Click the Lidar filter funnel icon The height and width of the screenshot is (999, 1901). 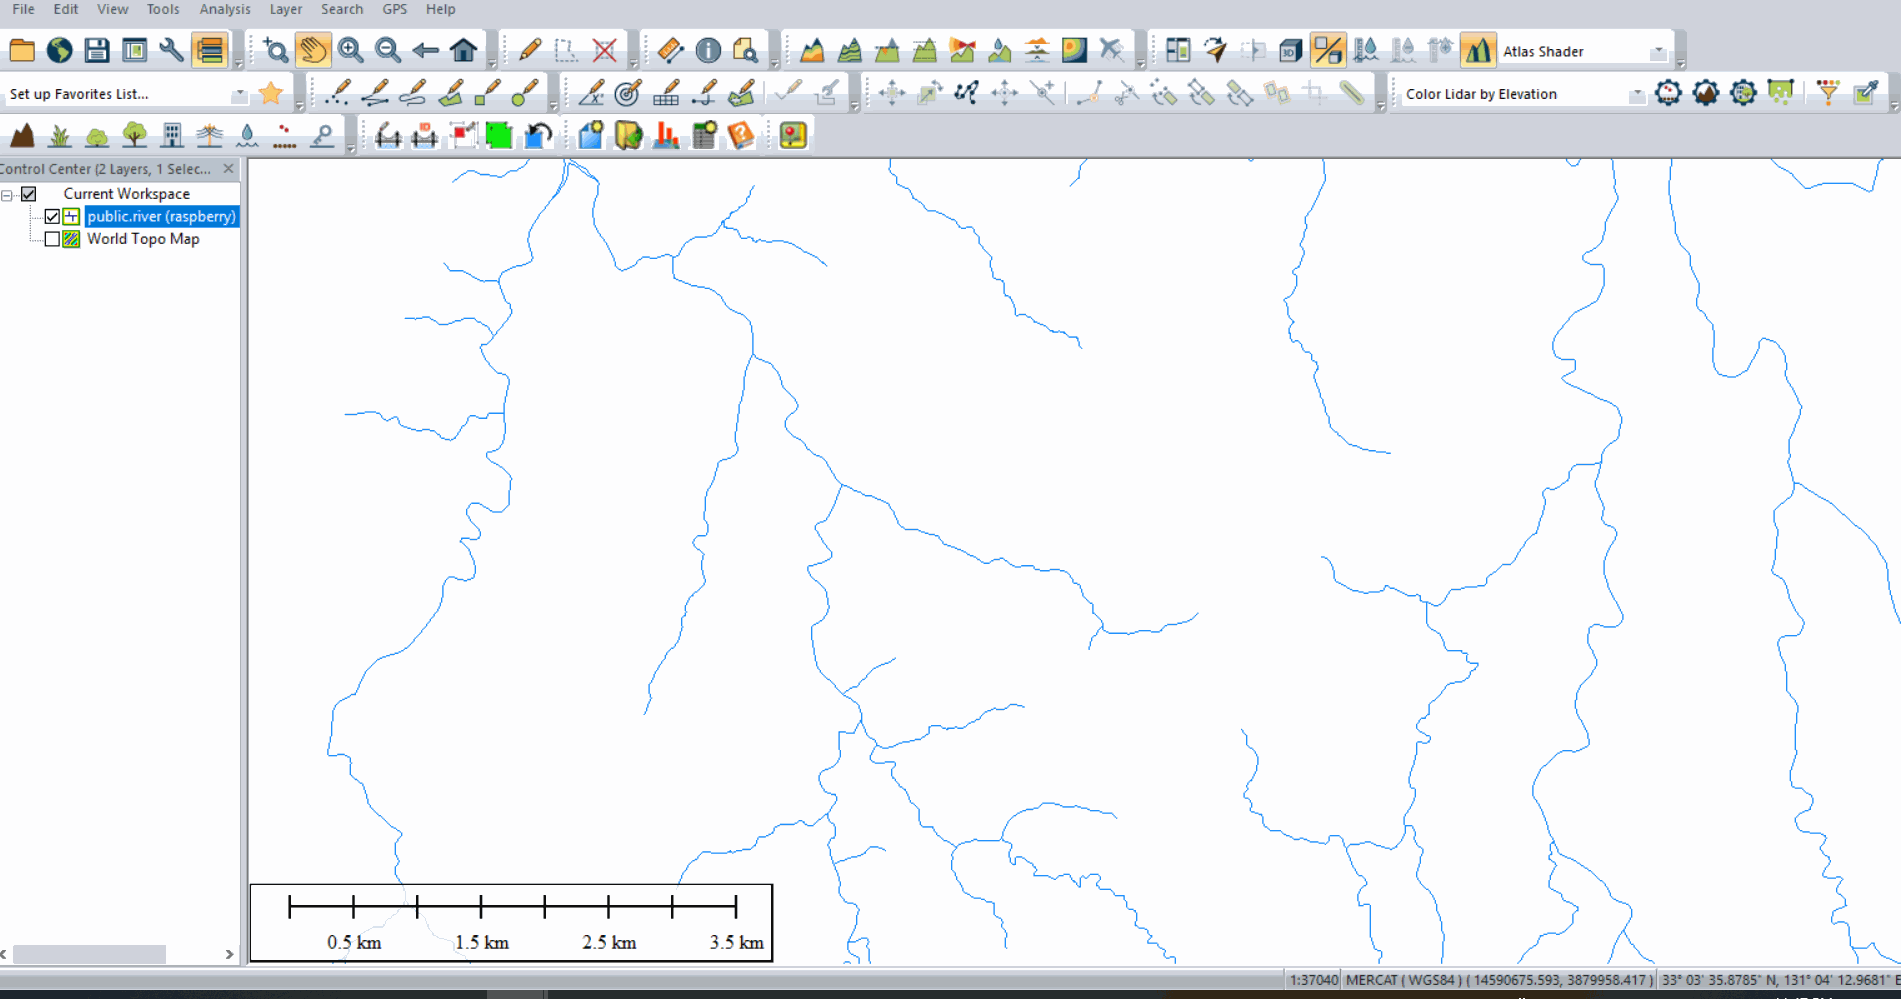[1828, 93]
